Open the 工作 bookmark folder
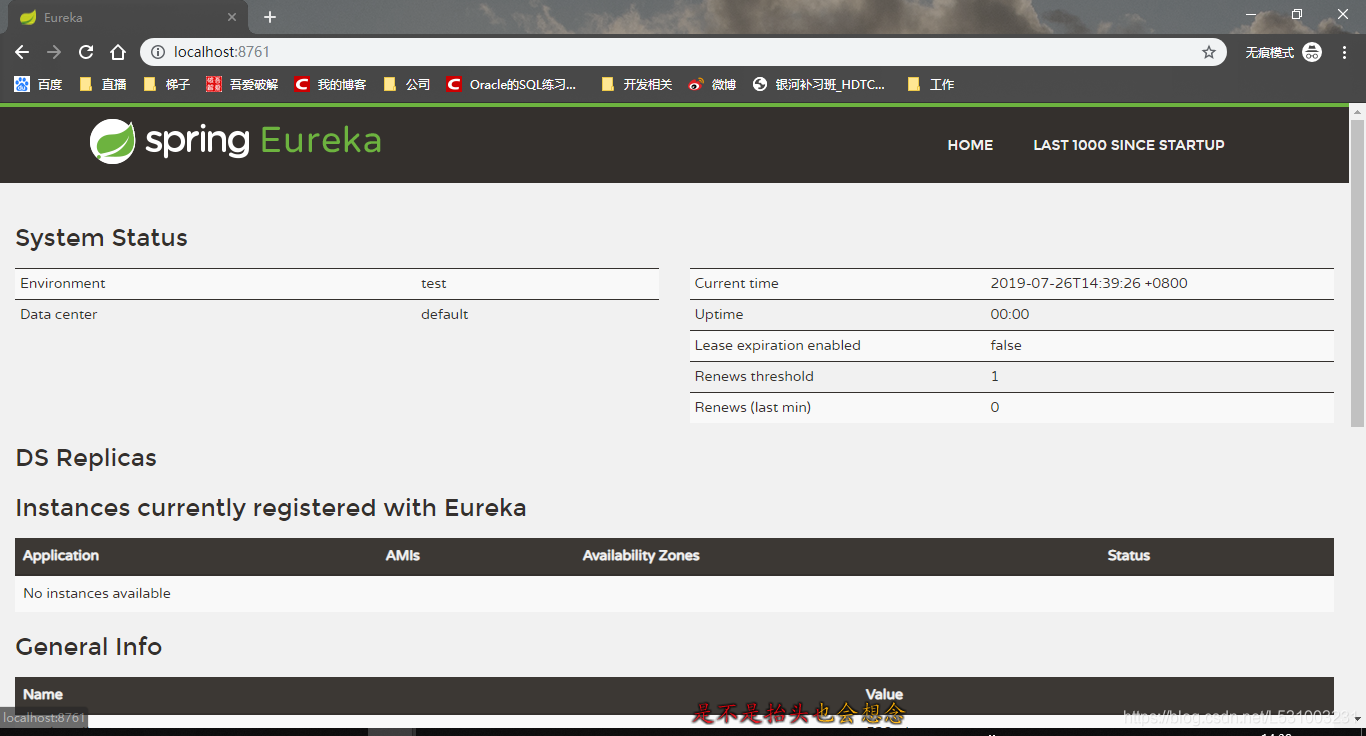This screenshot has height=736, width=1366. [930, 85]
